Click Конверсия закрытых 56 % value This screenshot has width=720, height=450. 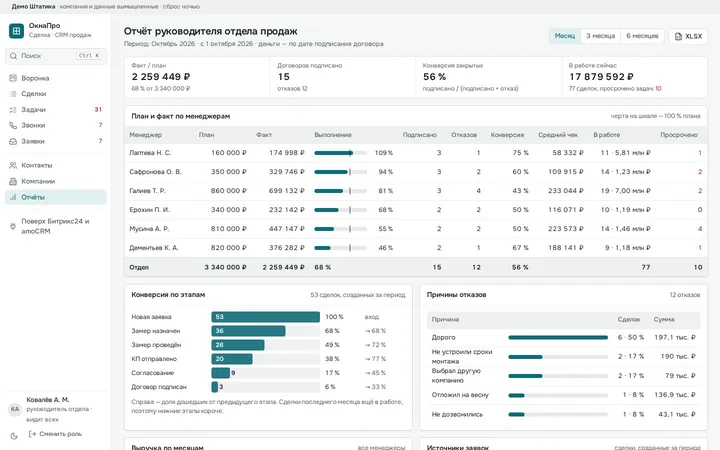click(434, 77)
